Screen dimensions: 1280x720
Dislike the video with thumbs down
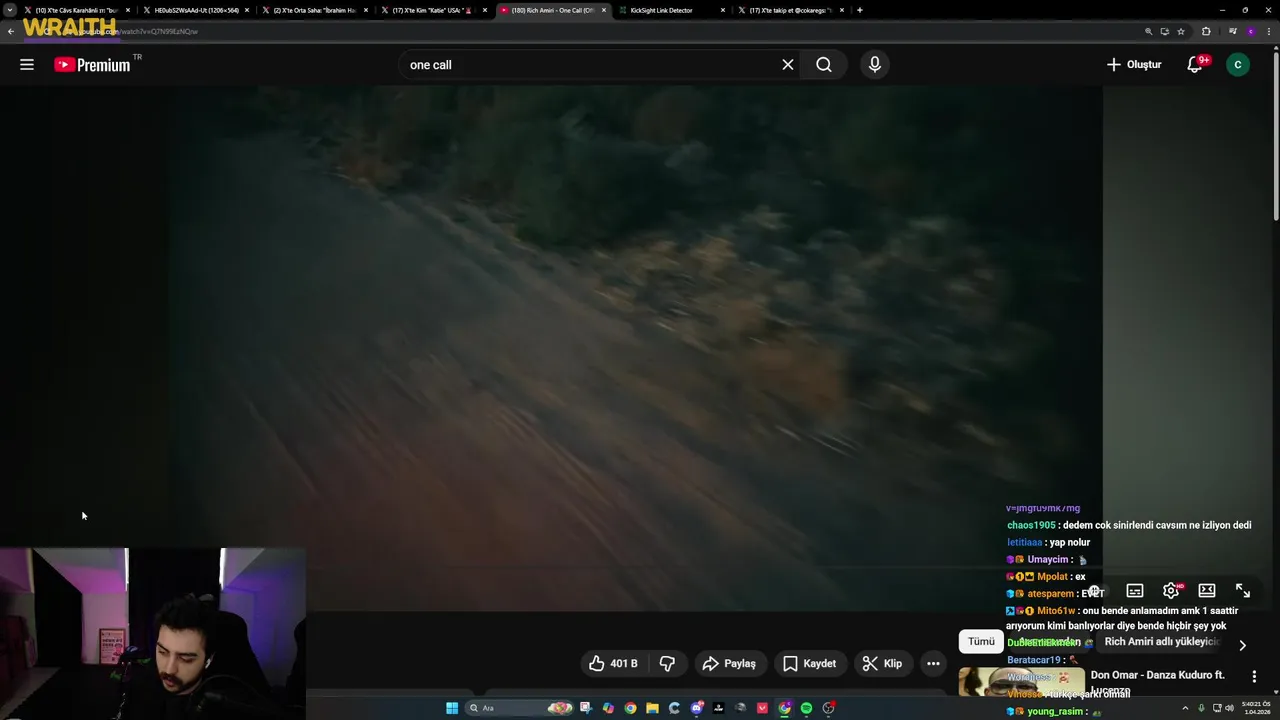[667, 663]
